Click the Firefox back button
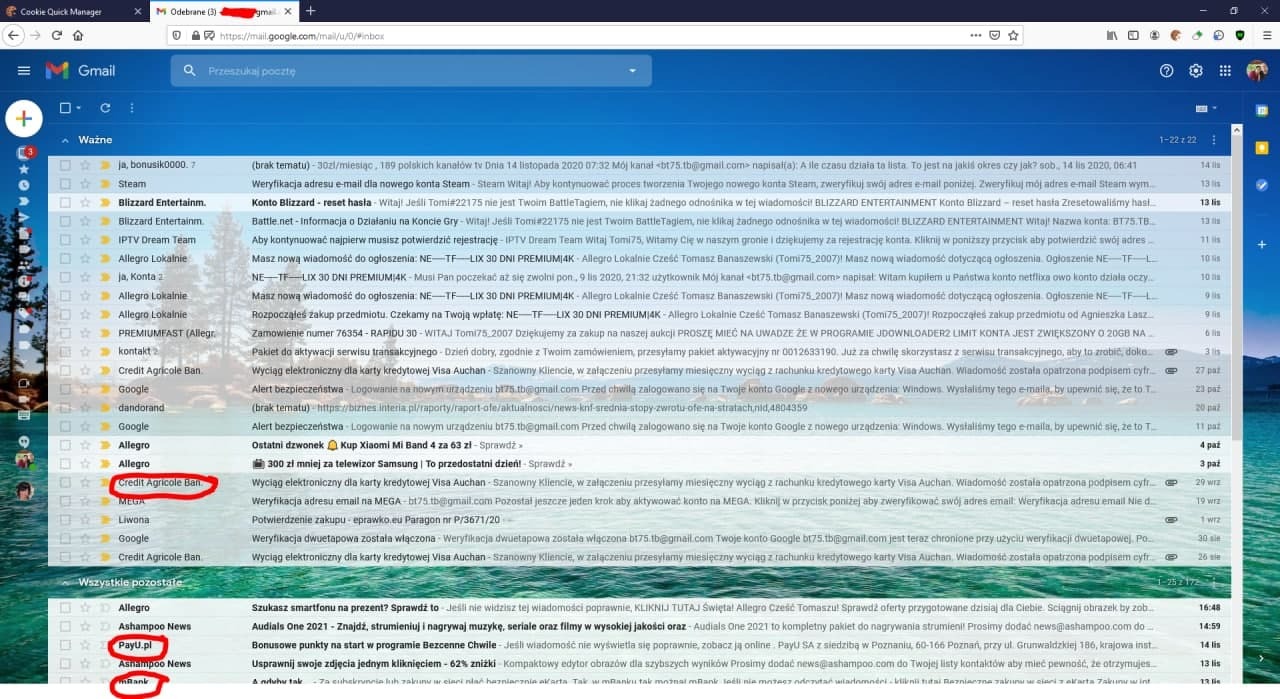This screenshot has height=699, width=1280. 13,35
